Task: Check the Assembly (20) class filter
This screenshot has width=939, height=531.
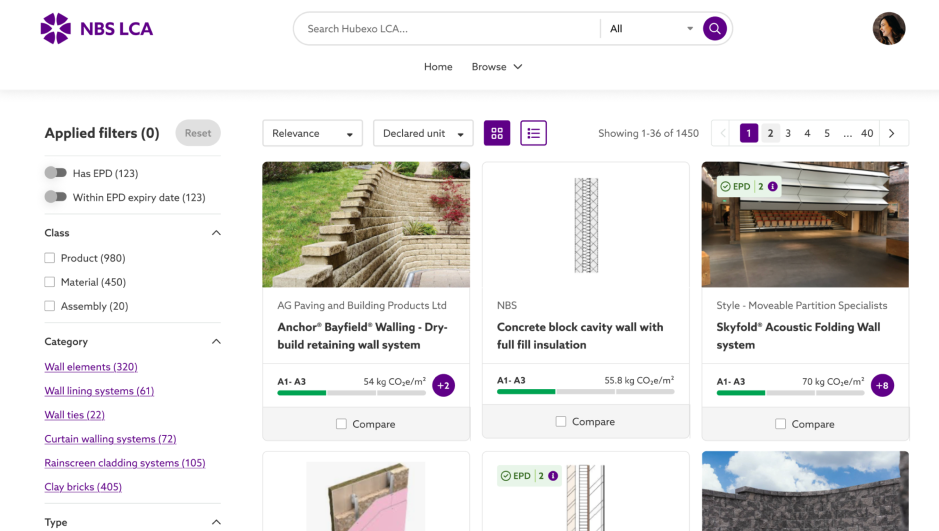Action: (50, 306)
